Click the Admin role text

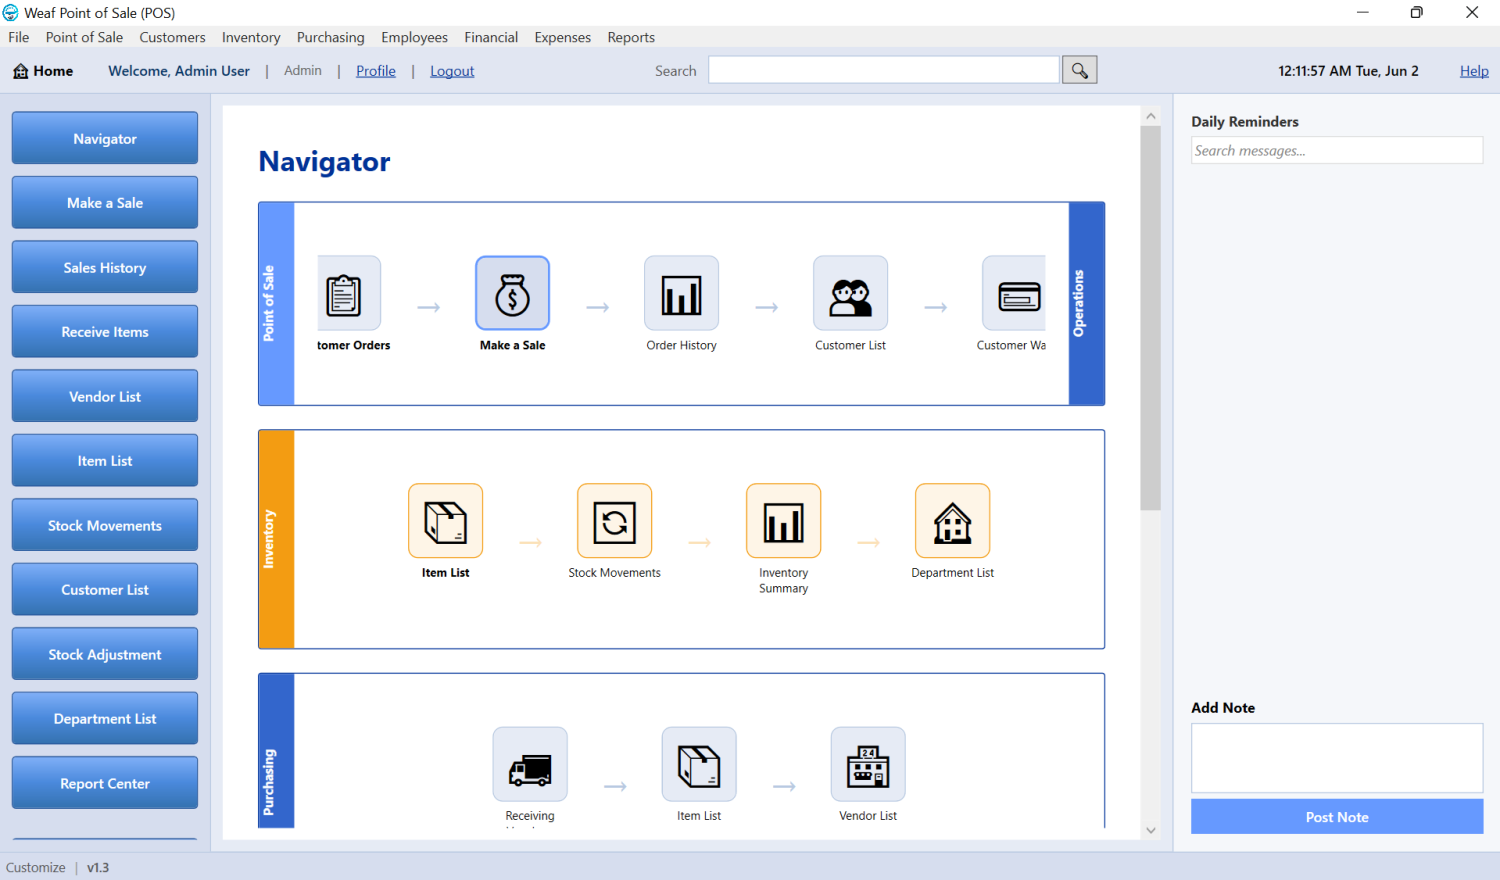click(x=303, y=70)
